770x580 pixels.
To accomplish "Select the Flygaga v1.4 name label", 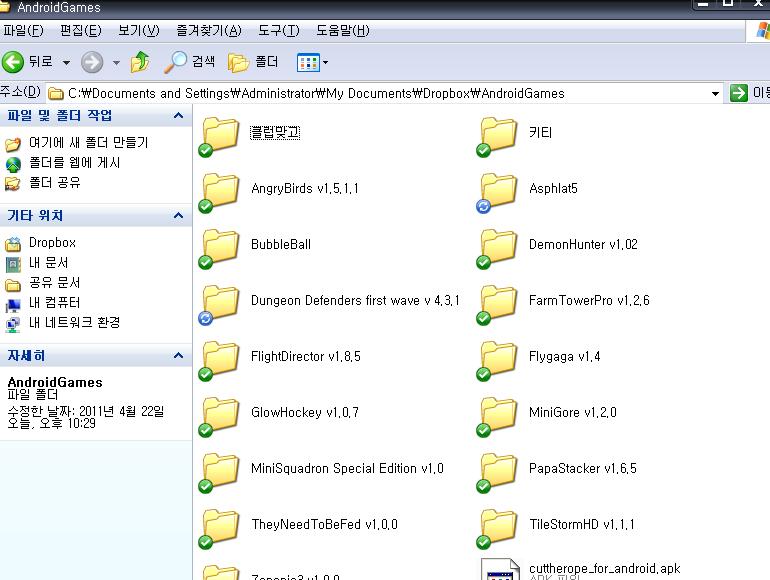I will [564, 357].
